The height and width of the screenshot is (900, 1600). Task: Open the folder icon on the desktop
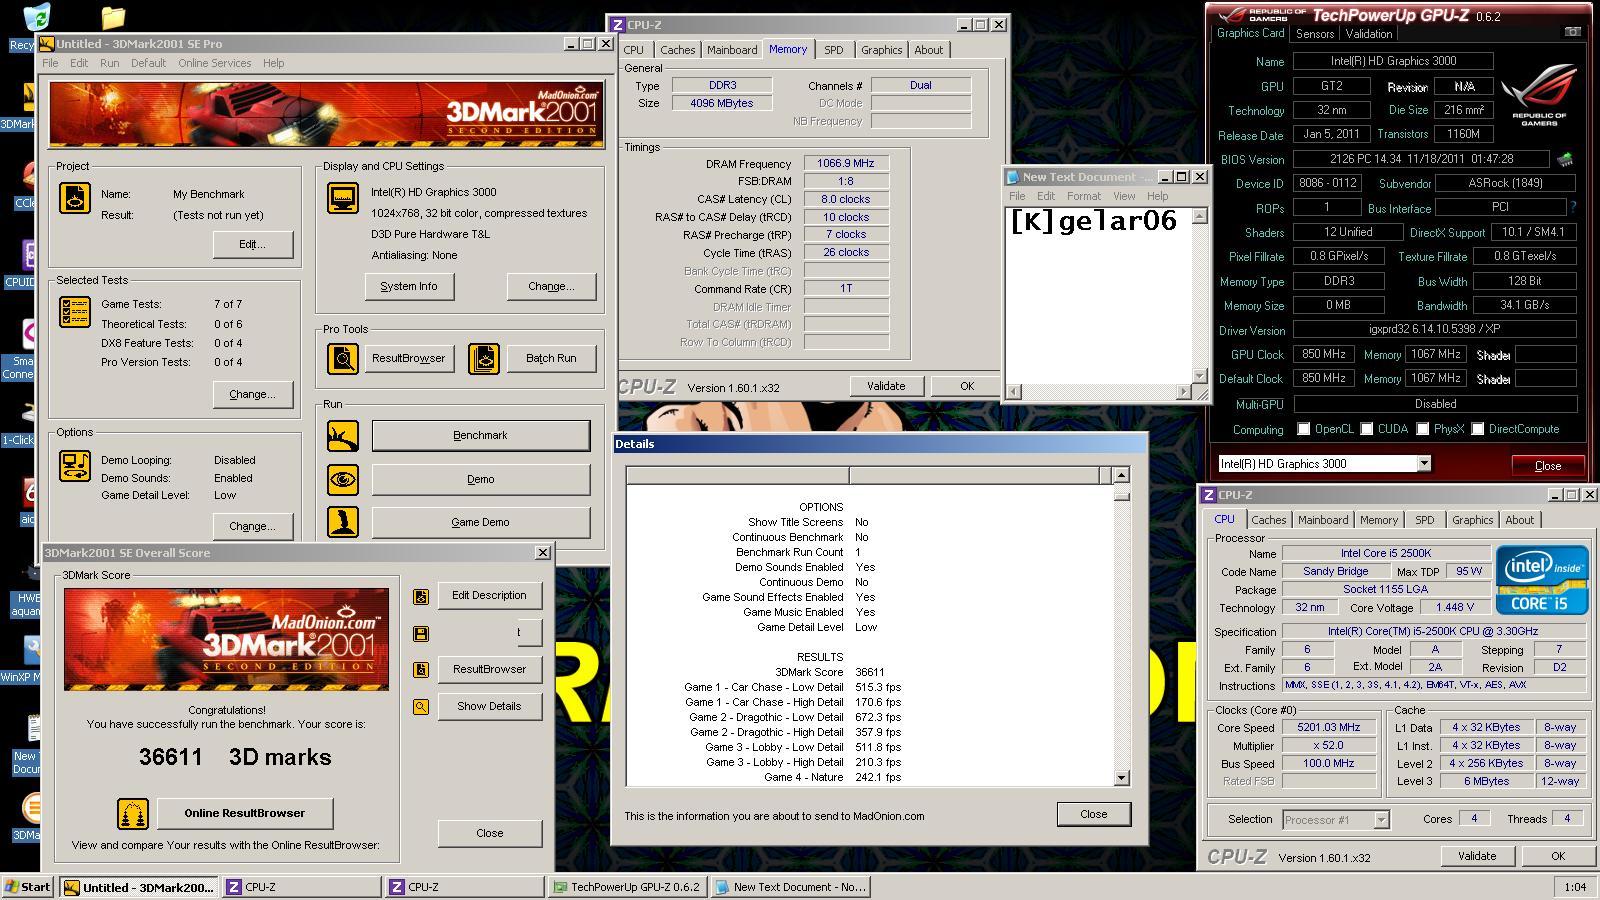[x=113, y=17]
